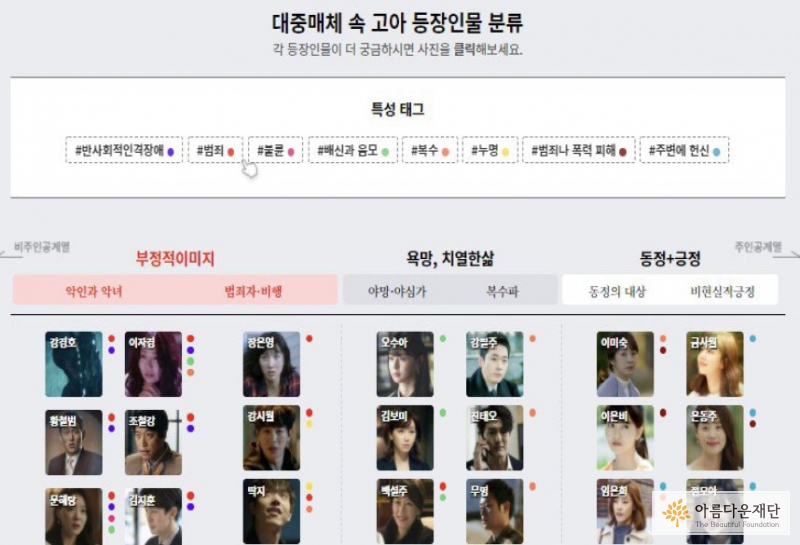800x545 pixels.
Task: Select the #누명 yellow tag
Action: [x=490, y=150]
